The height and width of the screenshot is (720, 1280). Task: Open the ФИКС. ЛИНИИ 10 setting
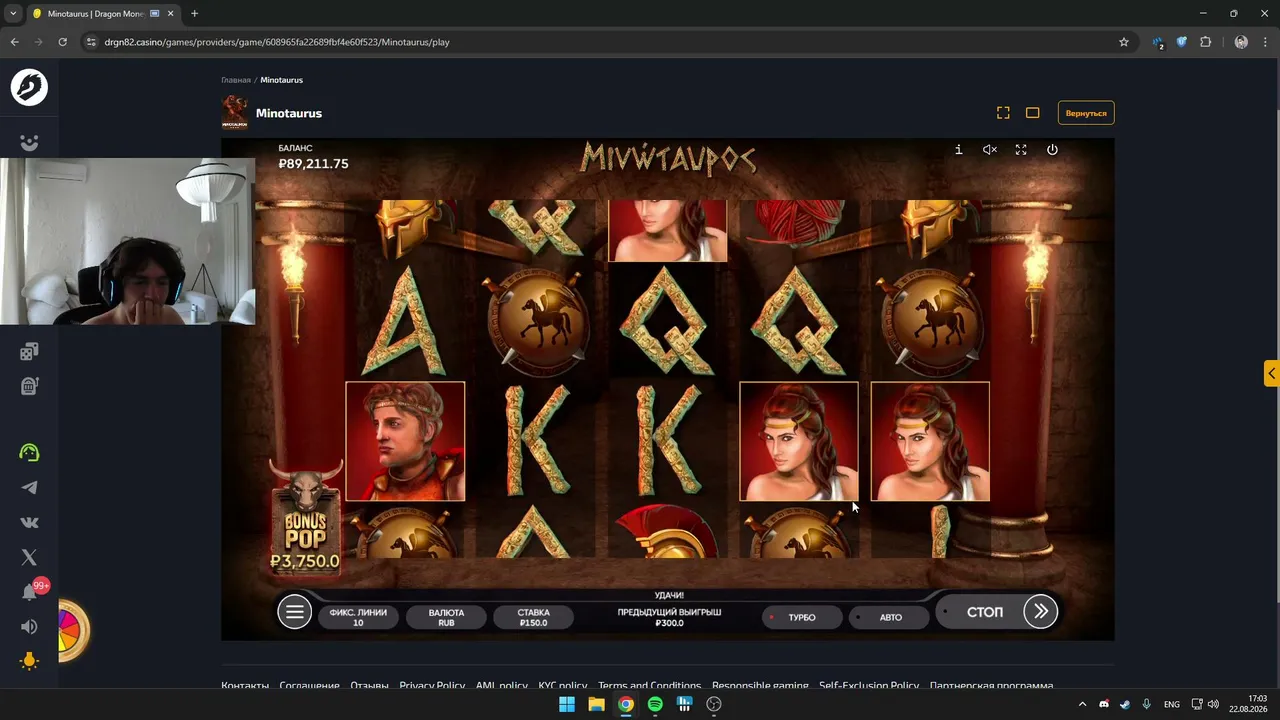[358, 617]
